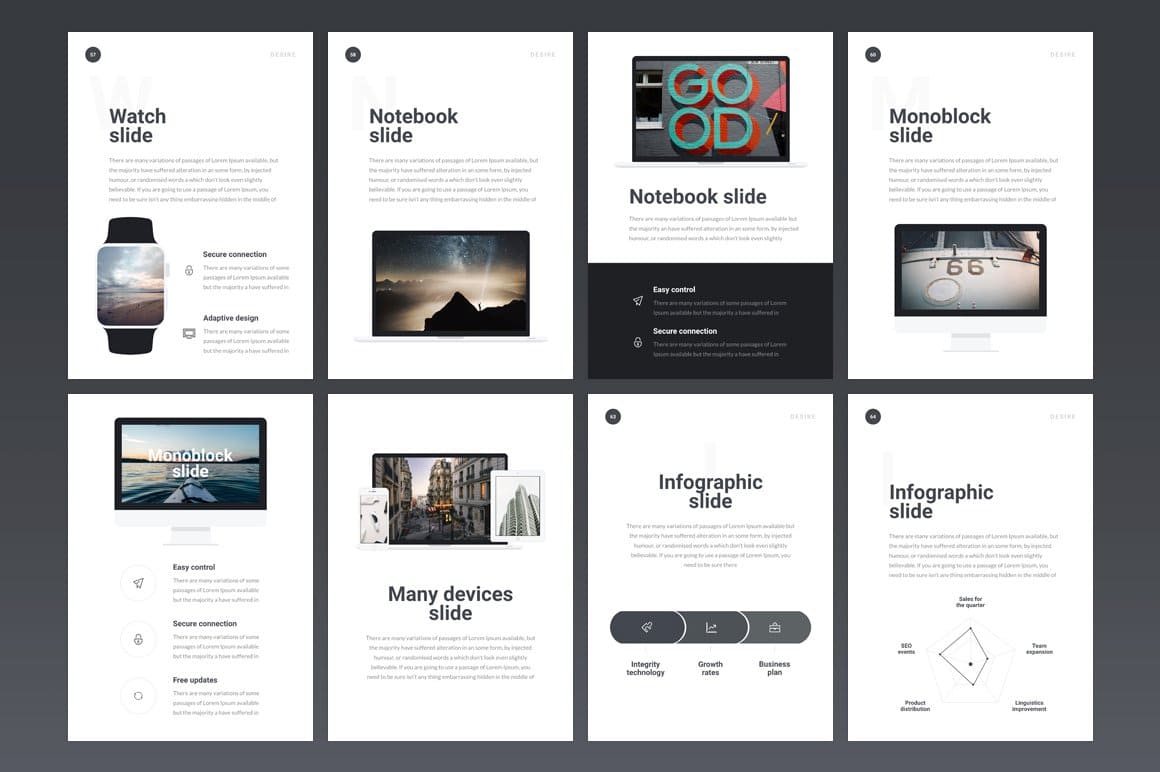Image resolution: width=1160 pixels, height=772 pixels.
Task: Click the center point of the radar chart
Action: 972,662
